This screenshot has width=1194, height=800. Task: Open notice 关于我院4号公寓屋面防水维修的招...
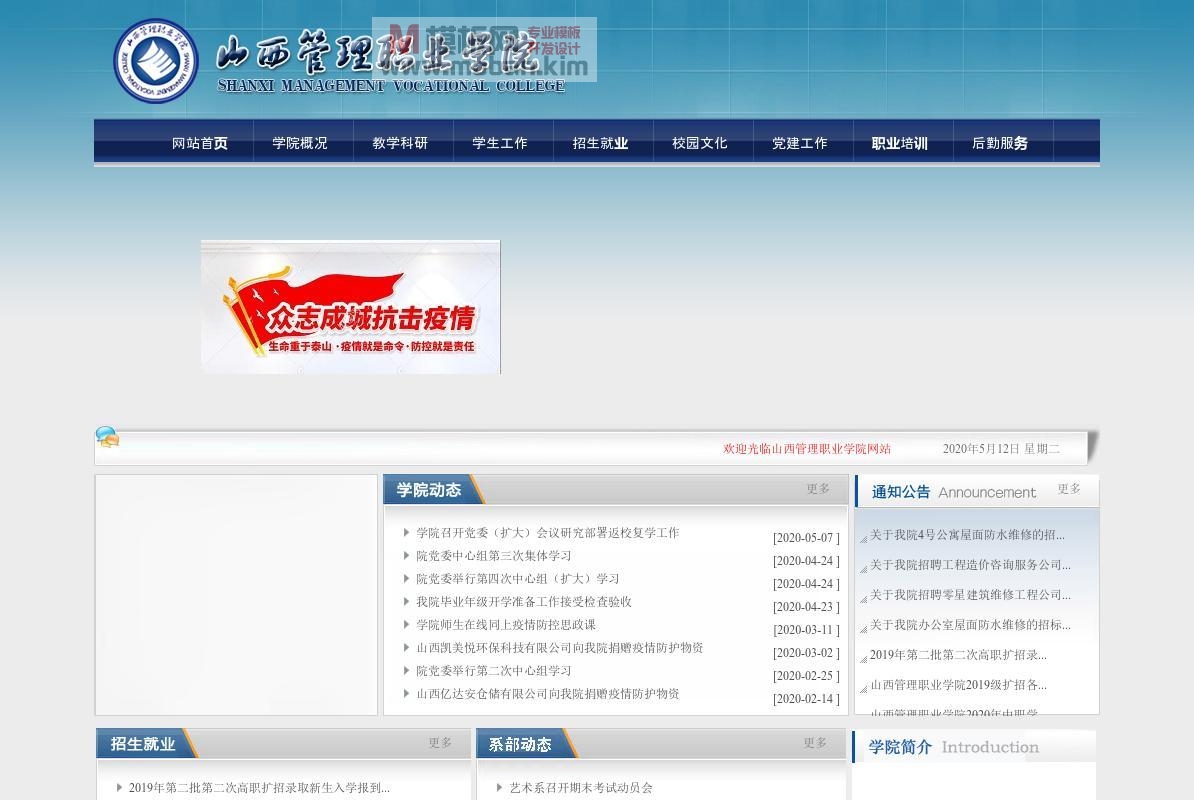pos(967,535)
